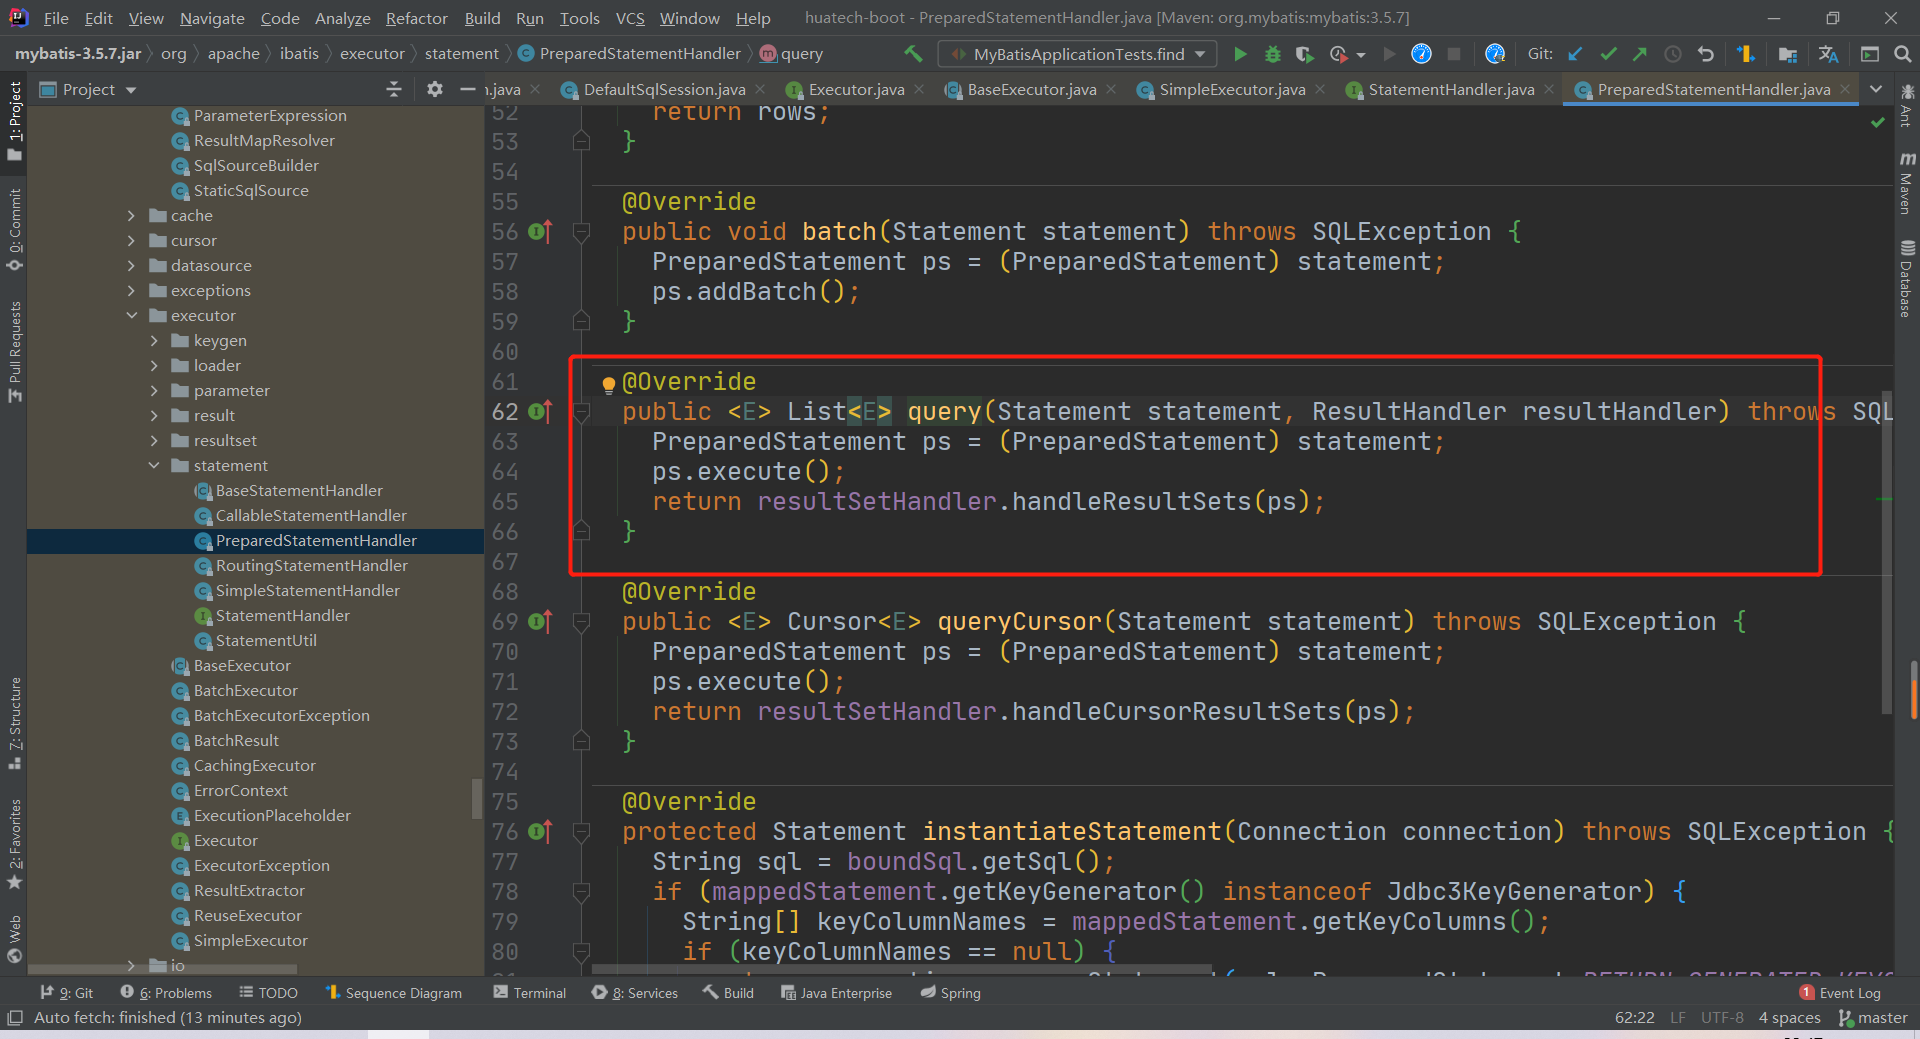The height and width of the screenshot is (1039, 1920).
Task: Click the override gutter icon on line 62
Action: (540, 411)
